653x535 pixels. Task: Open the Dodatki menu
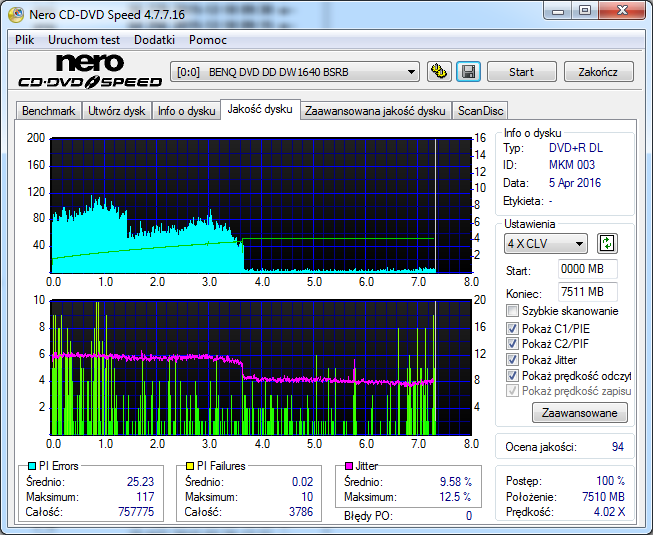(155, 40)
